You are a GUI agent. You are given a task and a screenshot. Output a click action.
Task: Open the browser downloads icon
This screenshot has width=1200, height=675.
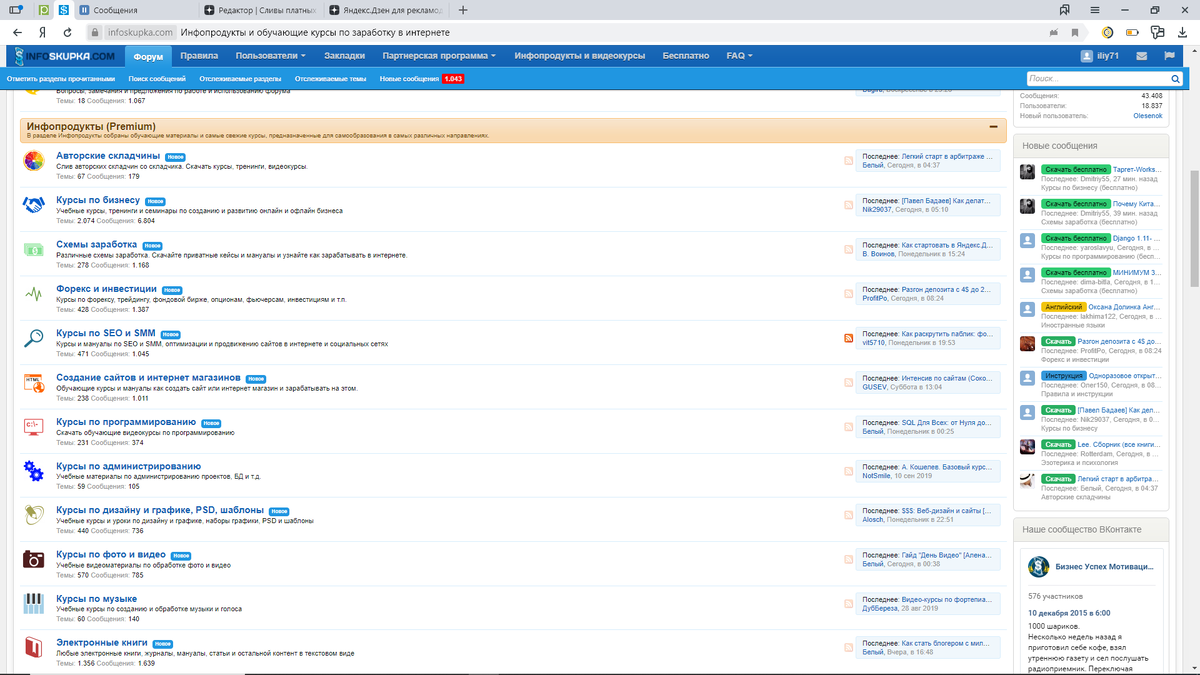[1180, 32]
